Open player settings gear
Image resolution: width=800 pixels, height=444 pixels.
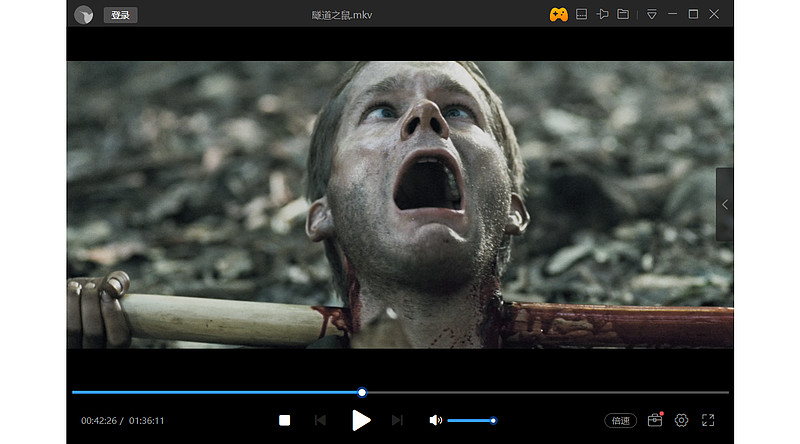681,420
